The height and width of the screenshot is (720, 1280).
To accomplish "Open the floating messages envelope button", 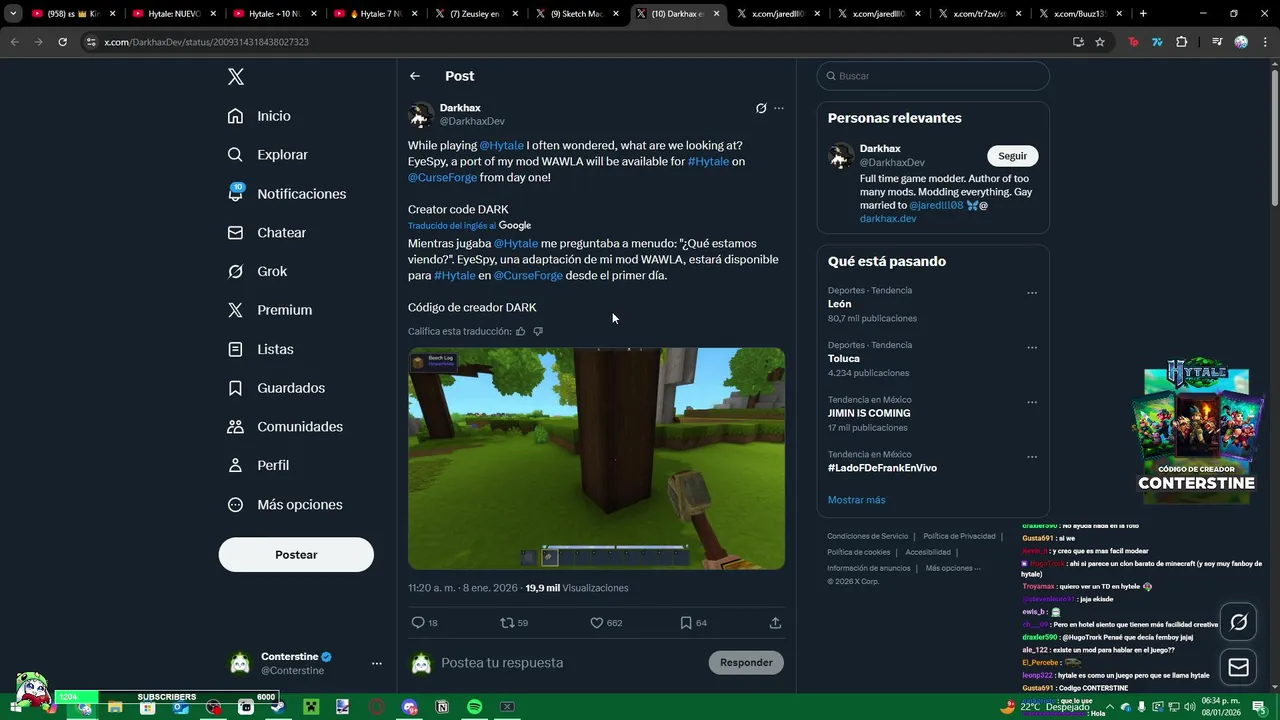I will (x=1238, y=667).
